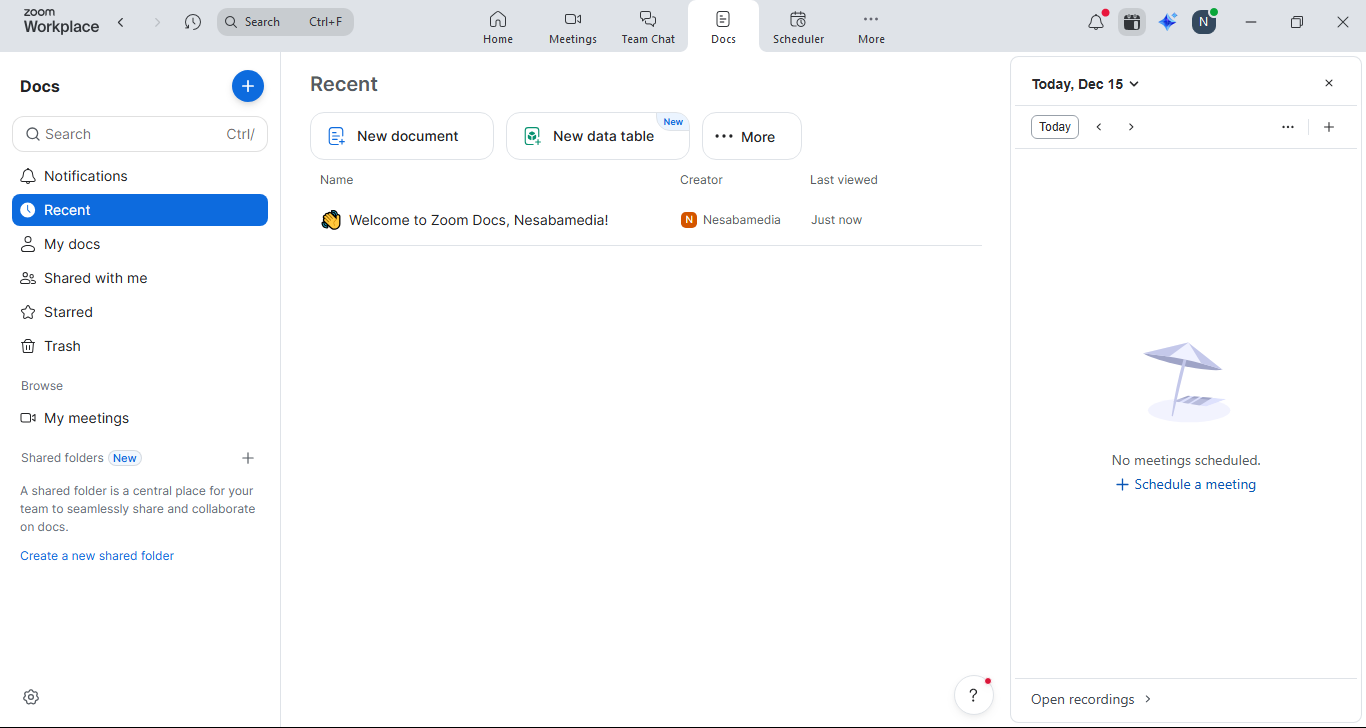
Task: Open Starred docs in the sidebar
Action: pyautogui.click(x=68, y=312)
